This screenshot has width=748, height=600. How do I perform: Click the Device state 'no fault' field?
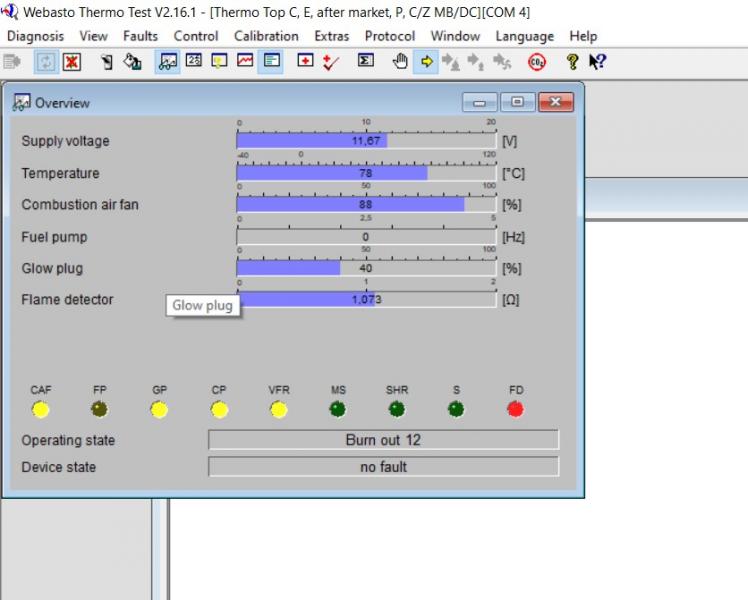[x=384, y=466]
